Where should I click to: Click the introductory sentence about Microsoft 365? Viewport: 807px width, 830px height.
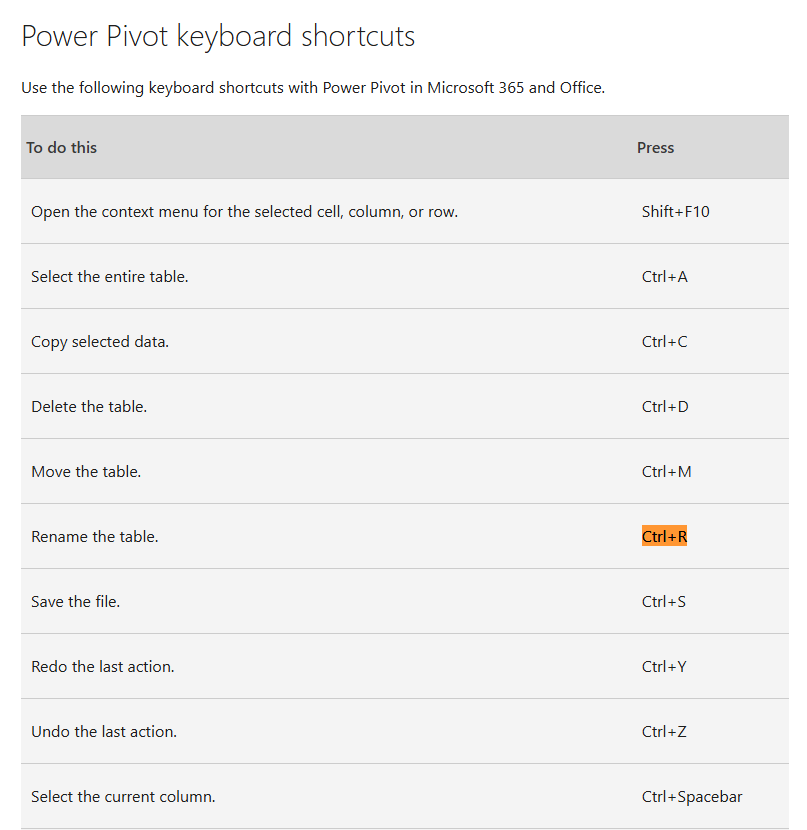313,88
